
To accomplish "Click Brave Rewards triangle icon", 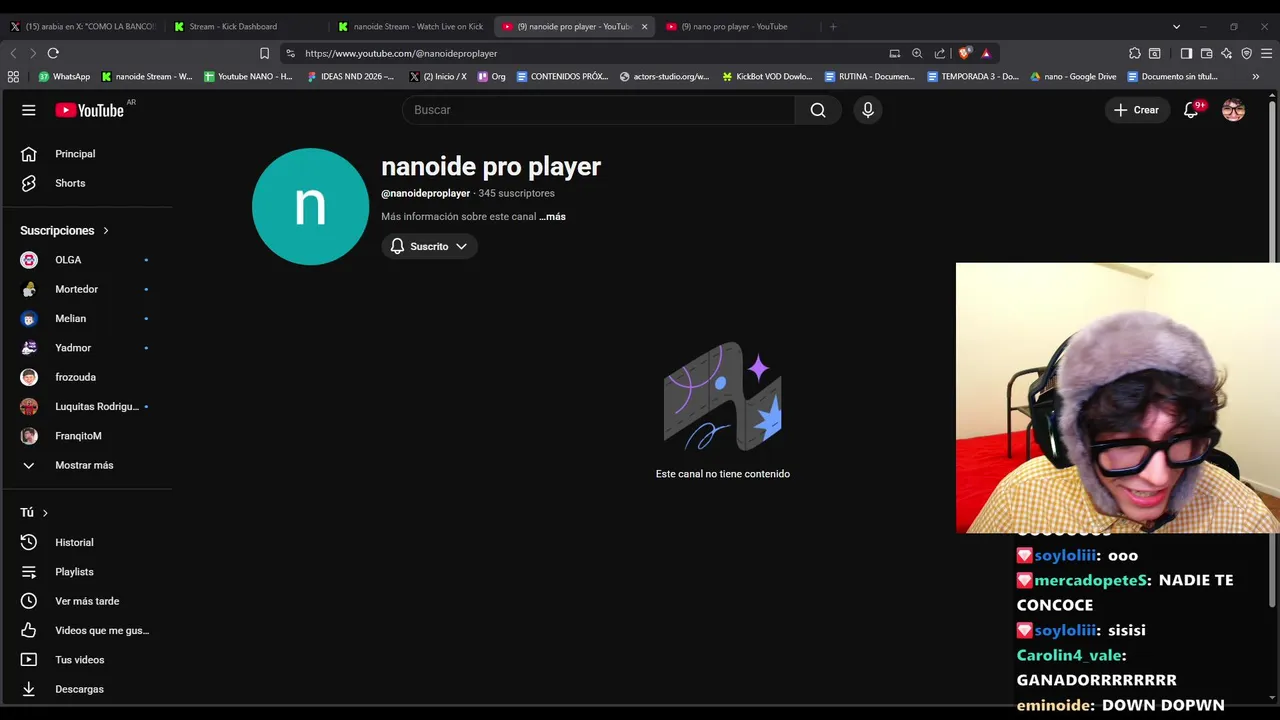I will [x=986, y=53].
